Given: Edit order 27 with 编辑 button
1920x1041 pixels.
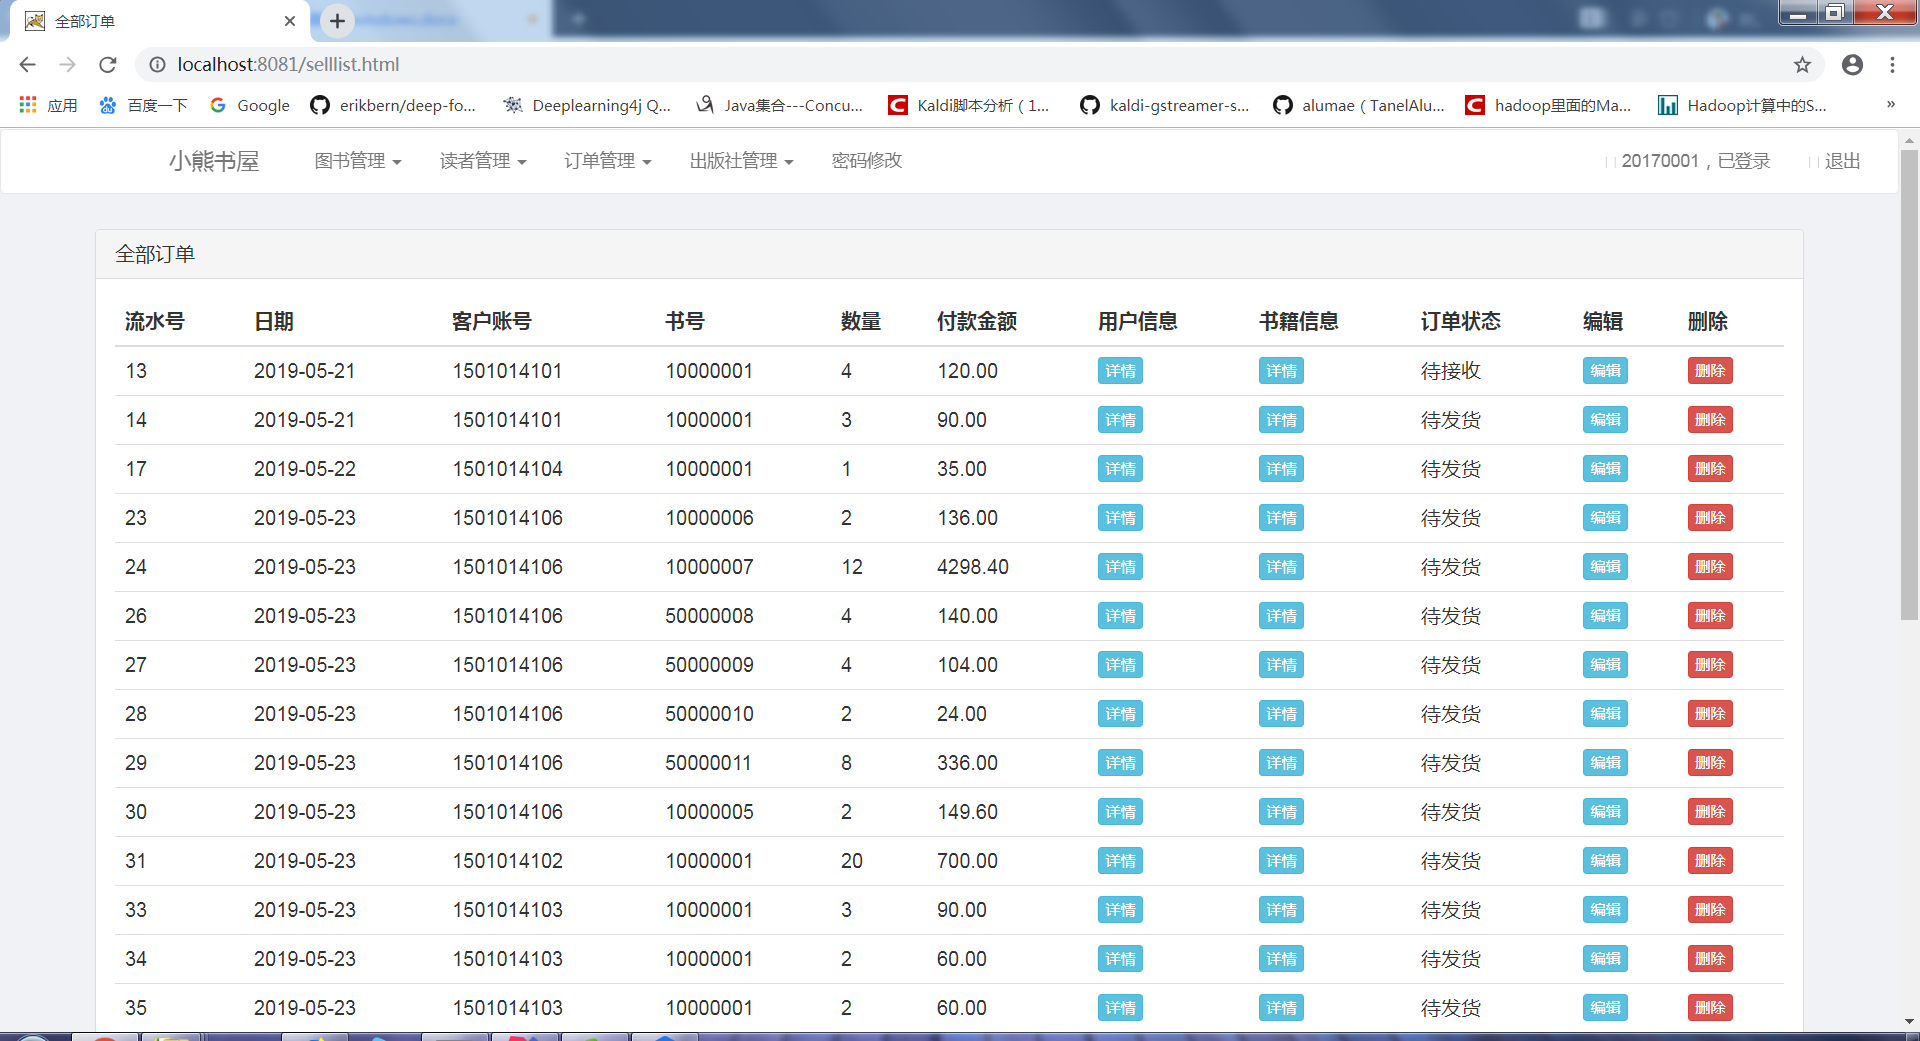Looking at the screenshot, I should coord(1605,665).
